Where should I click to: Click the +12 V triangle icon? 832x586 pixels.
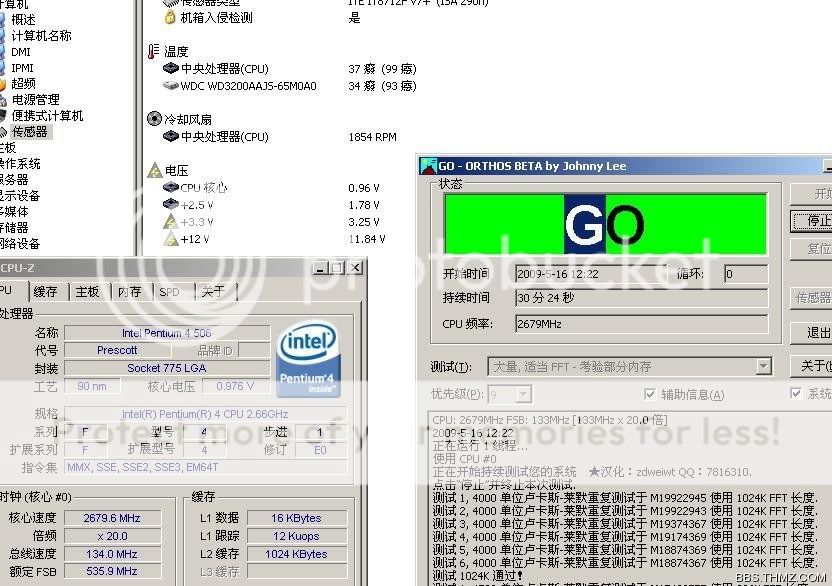pyautogui.click(x=170, y=239)
